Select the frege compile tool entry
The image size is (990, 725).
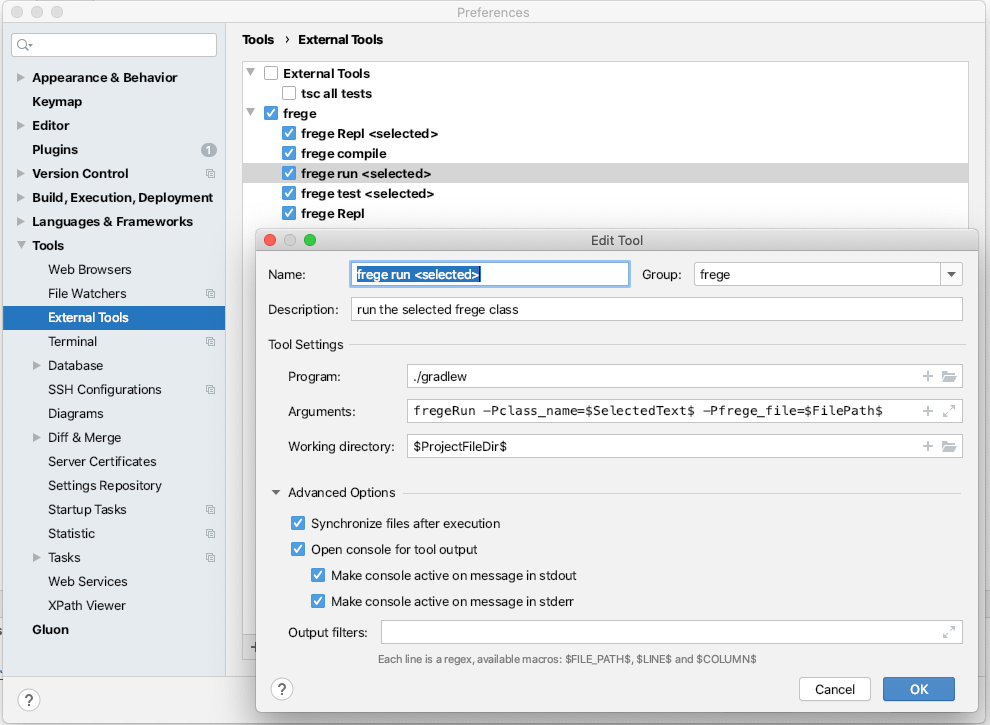[x=343, y=153]
